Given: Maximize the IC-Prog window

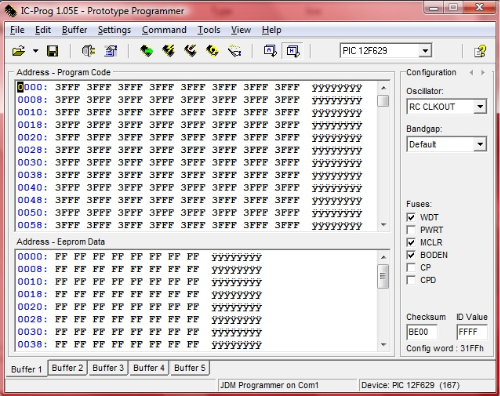Looking at the screenshot, I should (x=453, y=8).
